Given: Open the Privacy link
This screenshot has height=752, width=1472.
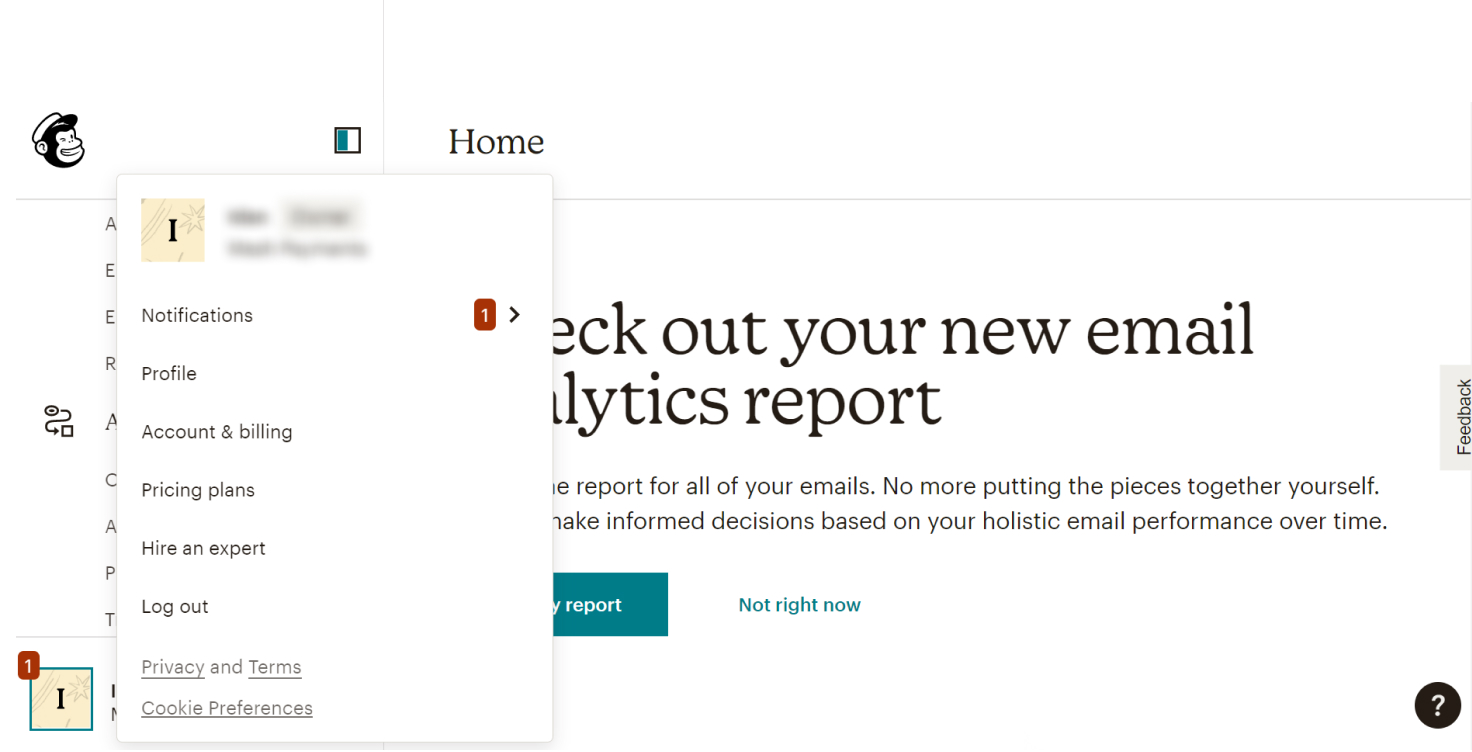Looking at the screenshot, I should (172, 667).
